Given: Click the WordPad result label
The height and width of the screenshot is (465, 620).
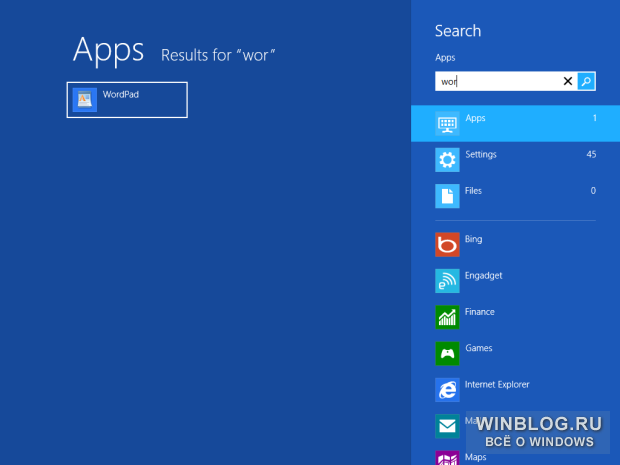Looking at the screenshot, I should 121,95.
